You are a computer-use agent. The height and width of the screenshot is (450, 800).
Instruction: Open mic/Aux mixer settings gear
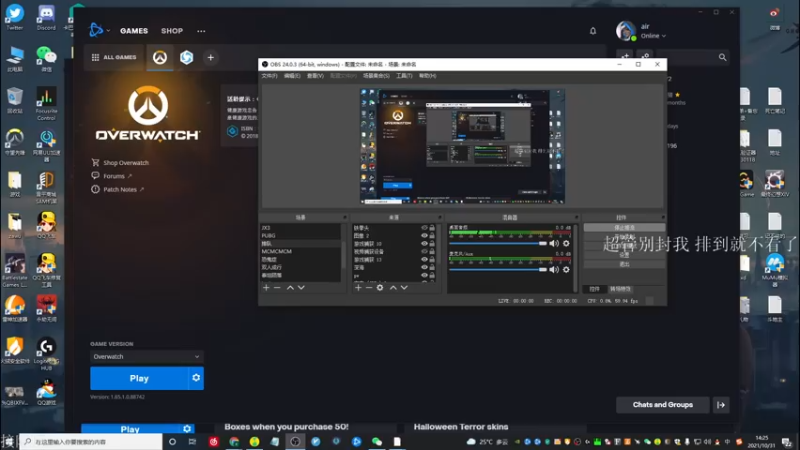click(x=566, y=269)
